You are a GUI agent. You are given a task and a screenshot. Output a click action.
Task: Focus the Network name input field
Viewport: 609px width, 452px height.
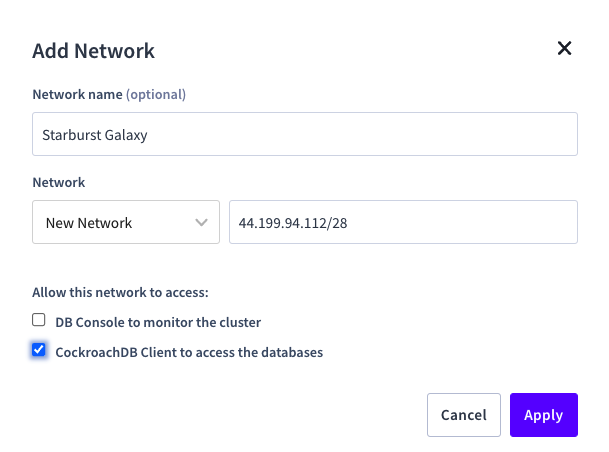[x=304, y=134]
